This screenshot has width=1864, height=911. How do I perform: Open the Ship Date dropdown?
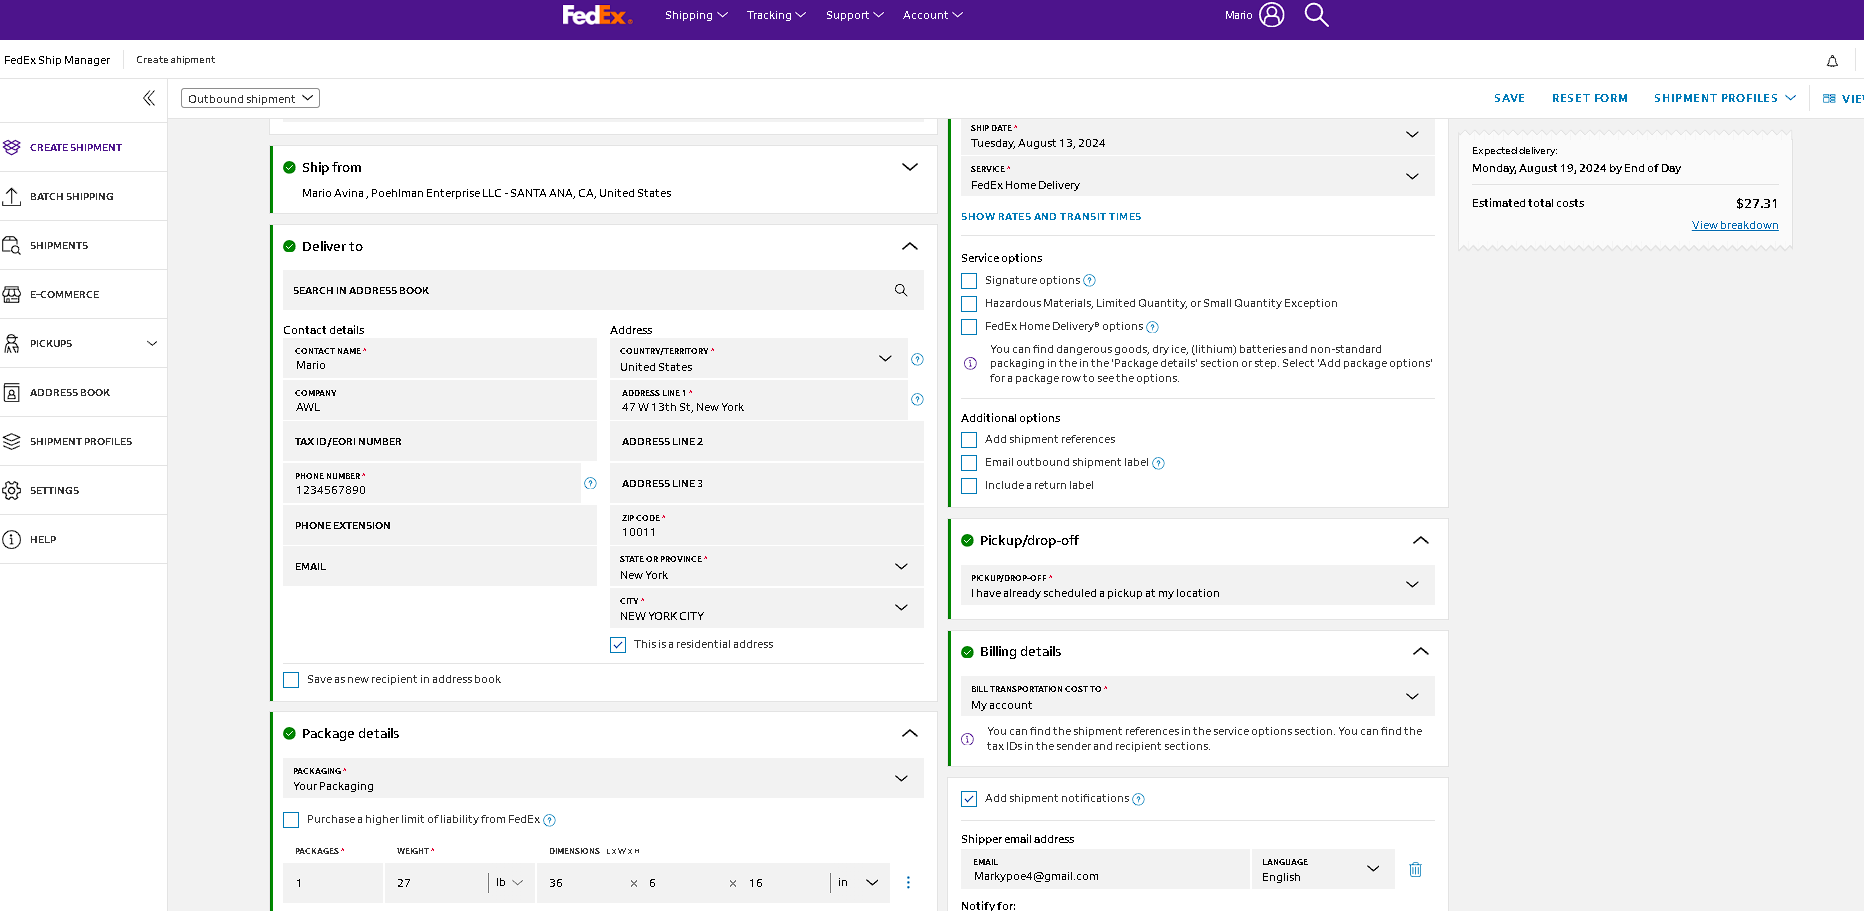pos(1198,136)
